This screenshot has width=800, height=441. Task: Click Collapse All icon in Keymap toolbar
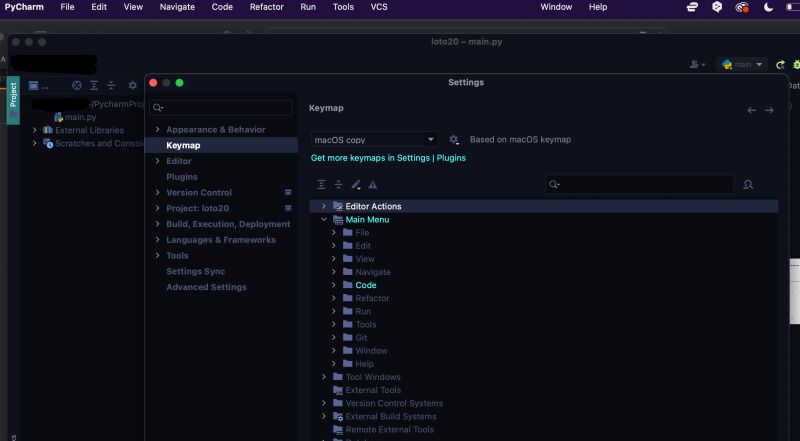(x=338, y=185)
